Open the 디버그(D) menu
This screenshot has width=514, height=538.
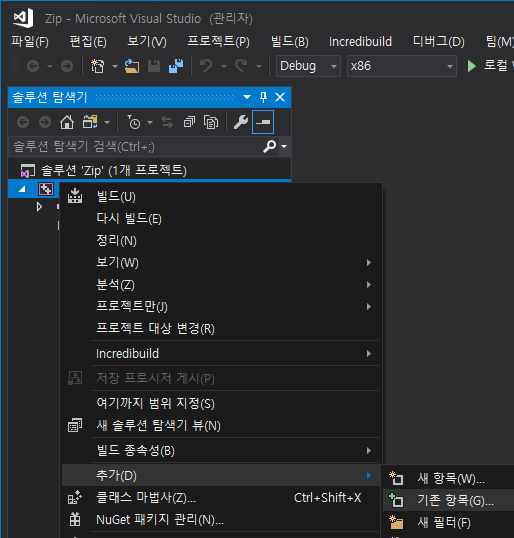(439, 42)
